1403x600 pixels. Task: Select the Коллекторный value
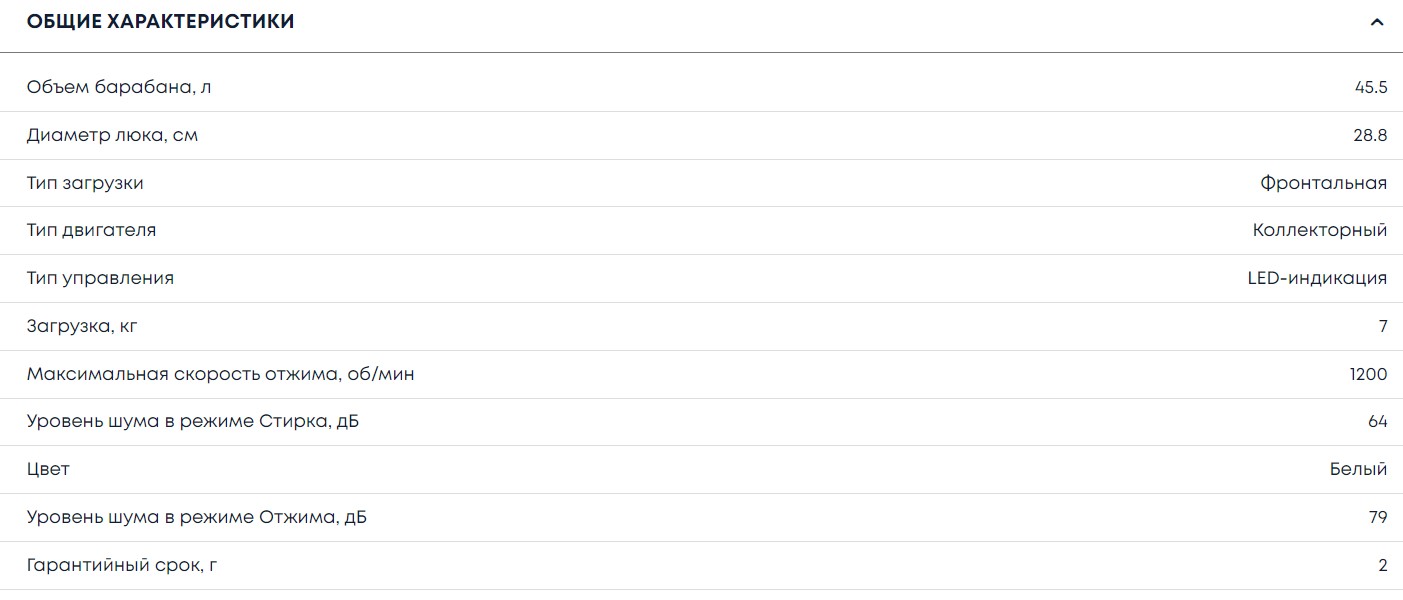(1319, 230)
